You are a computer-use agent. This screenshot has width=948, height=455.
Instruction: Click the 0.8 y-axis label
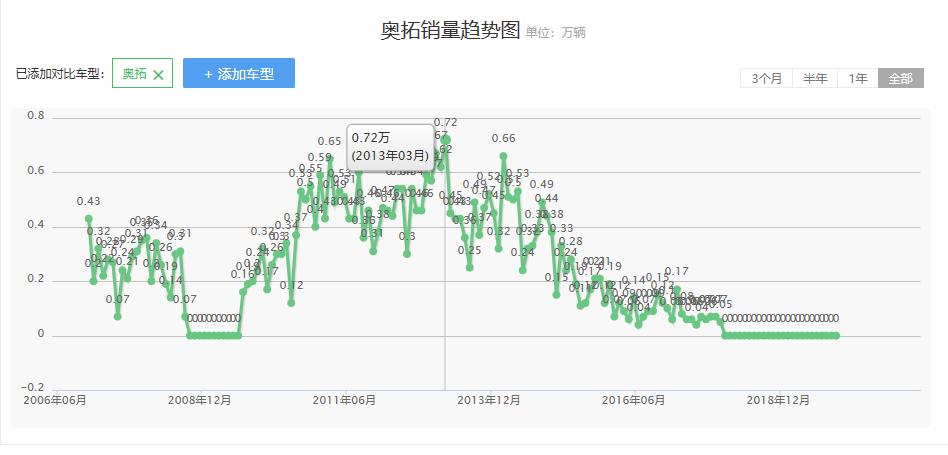36,115
